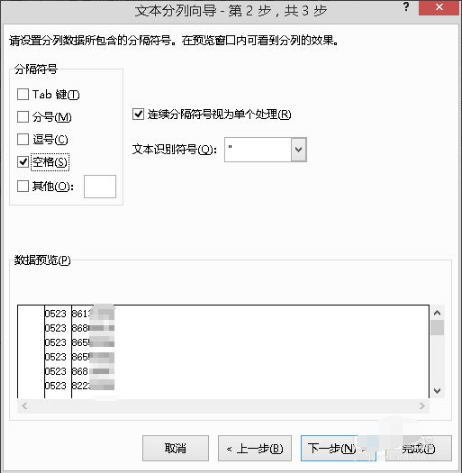This screenshot has height=473, width=462.
Task: Open the 文本识别符号 dropdown arrow
Action: click(299, 149)
